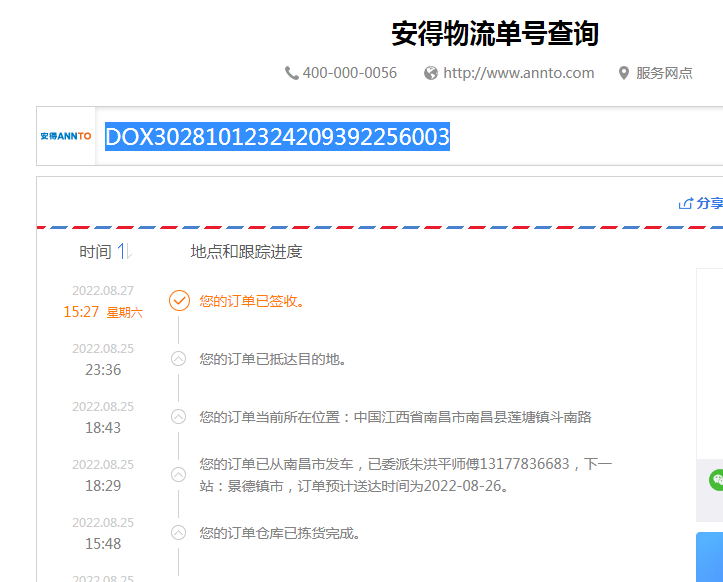Click the 分享 share link
The image size is (723, 582).
coord(710,203)
